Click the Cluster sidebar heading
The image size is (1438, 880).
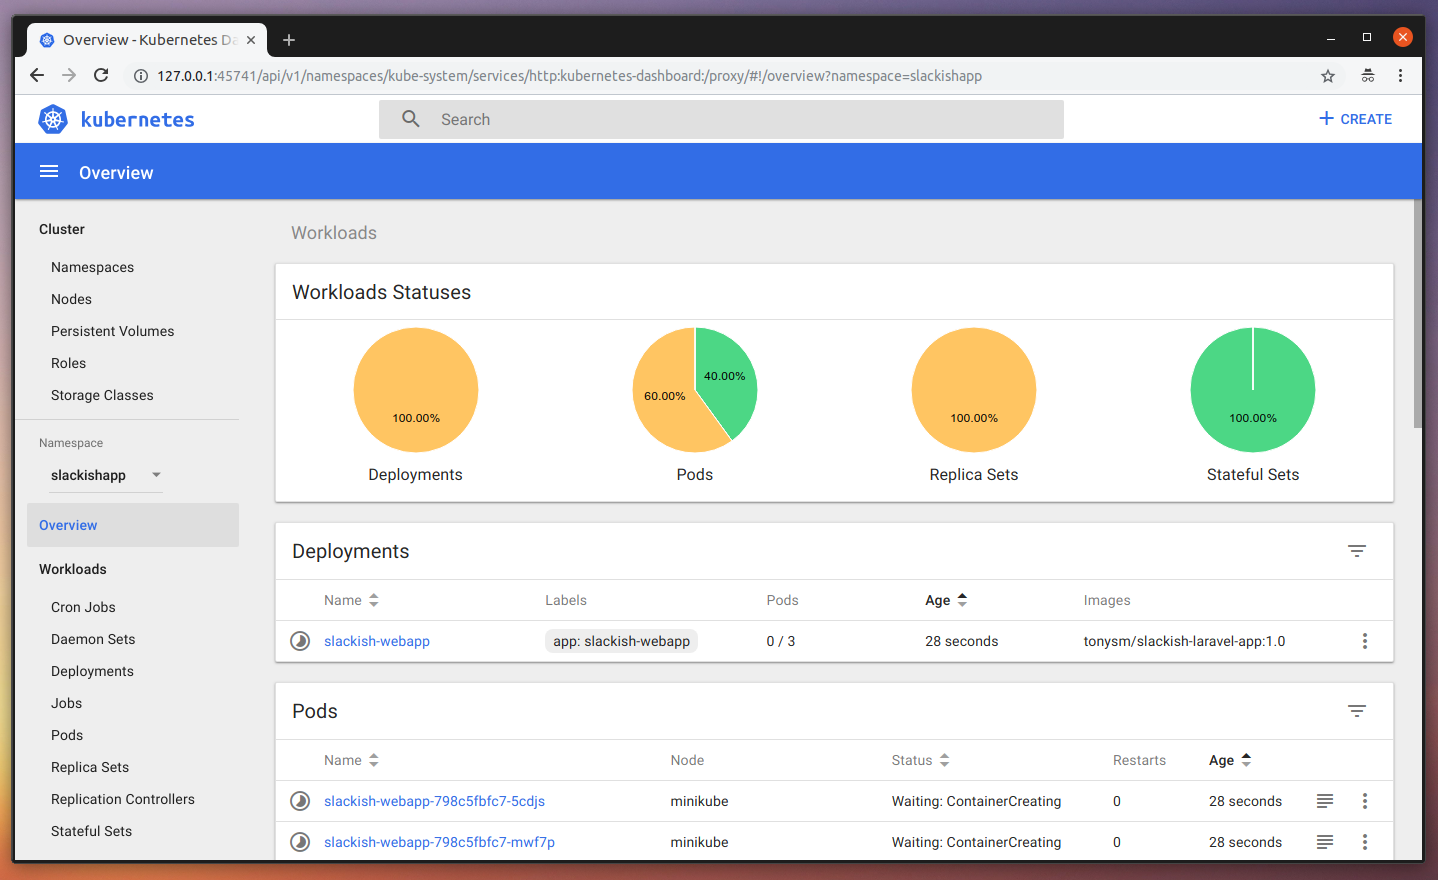pyautogui.click(x=62, y=229)
